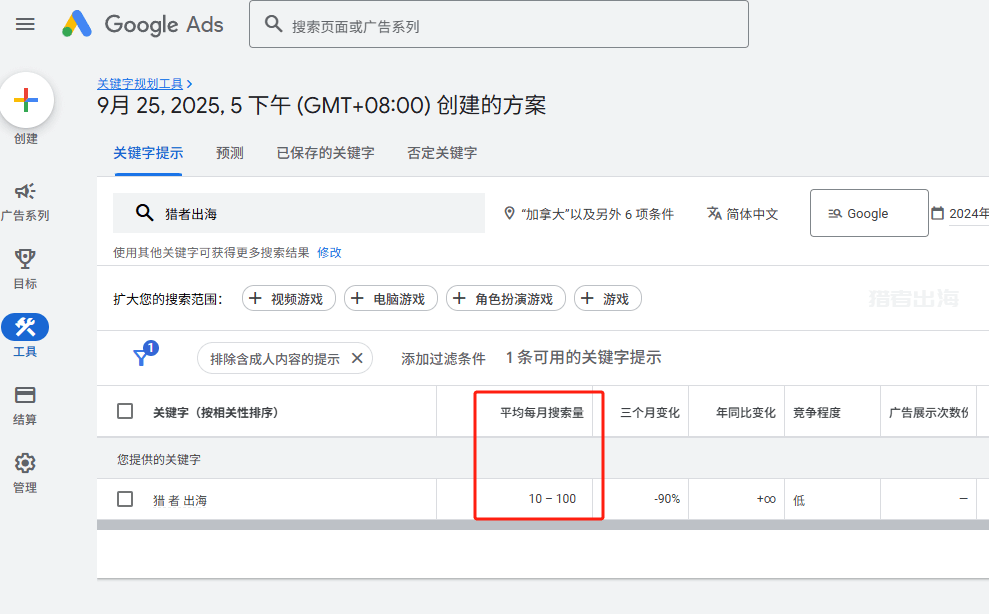Image resolution: width=989 pixels, height=614 pixels.
Task: Click the magnifier icon in top search bar
Action: [x=273, y=24]
